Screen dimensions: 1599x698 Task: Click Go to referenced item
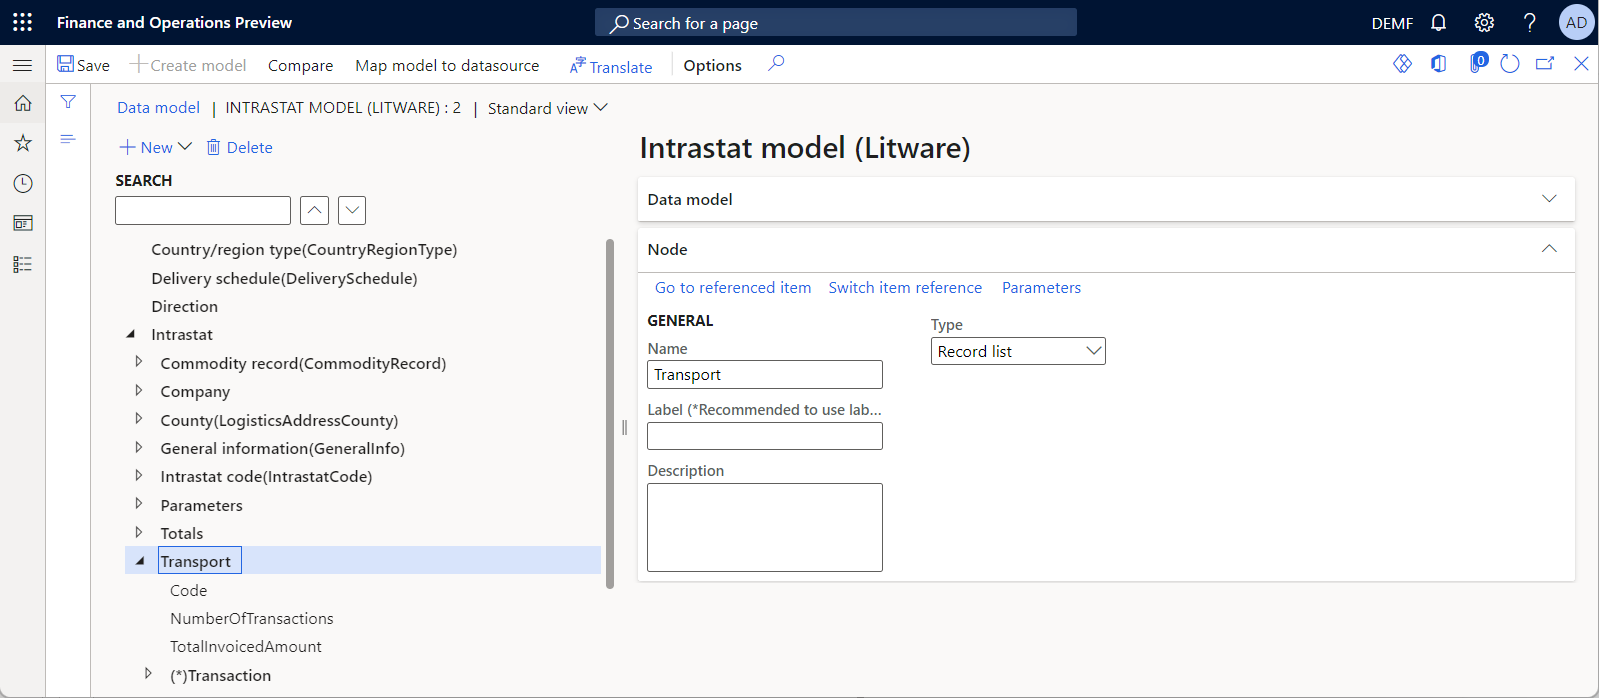[x=733, y=287]
